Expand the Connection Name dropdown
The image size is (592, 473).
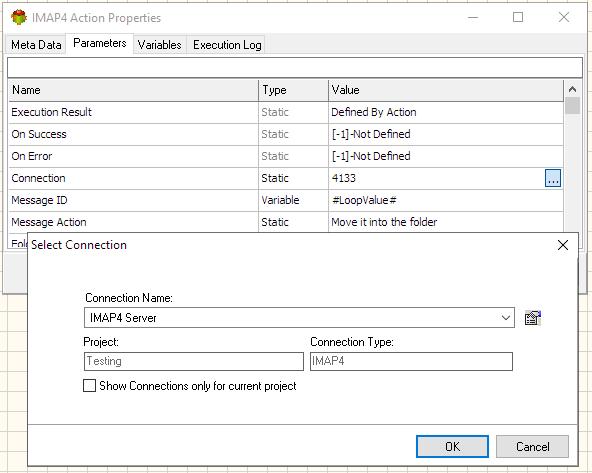(x=506, y=318)
